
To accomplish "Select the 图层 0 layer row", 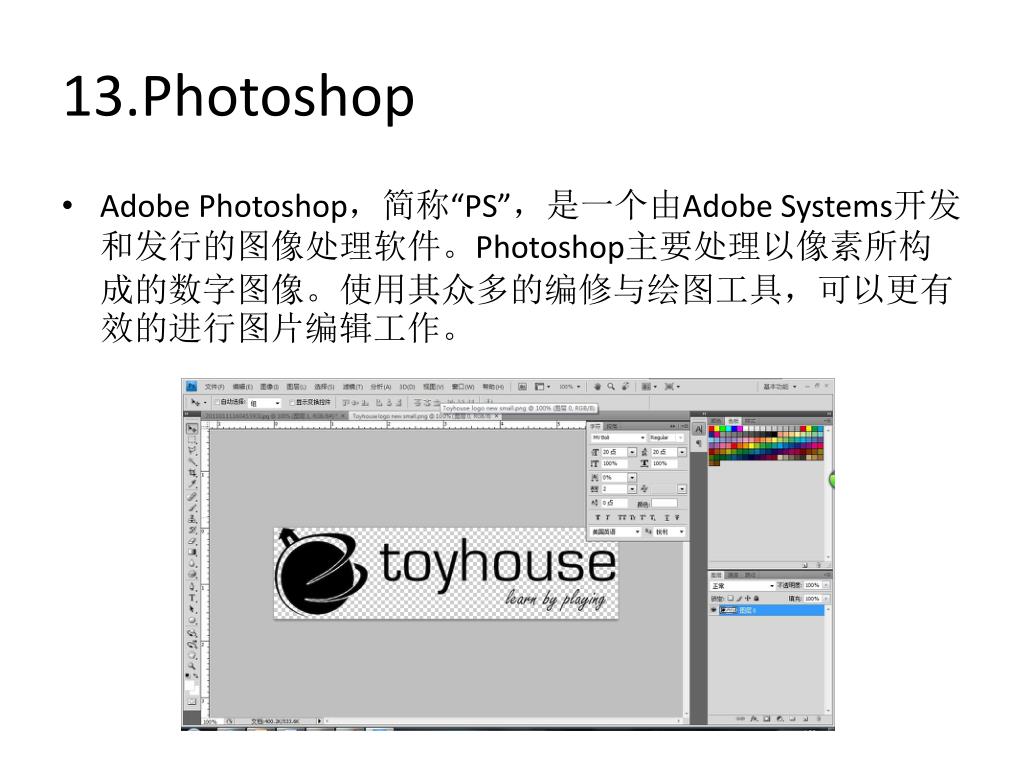I will (771, 610).
